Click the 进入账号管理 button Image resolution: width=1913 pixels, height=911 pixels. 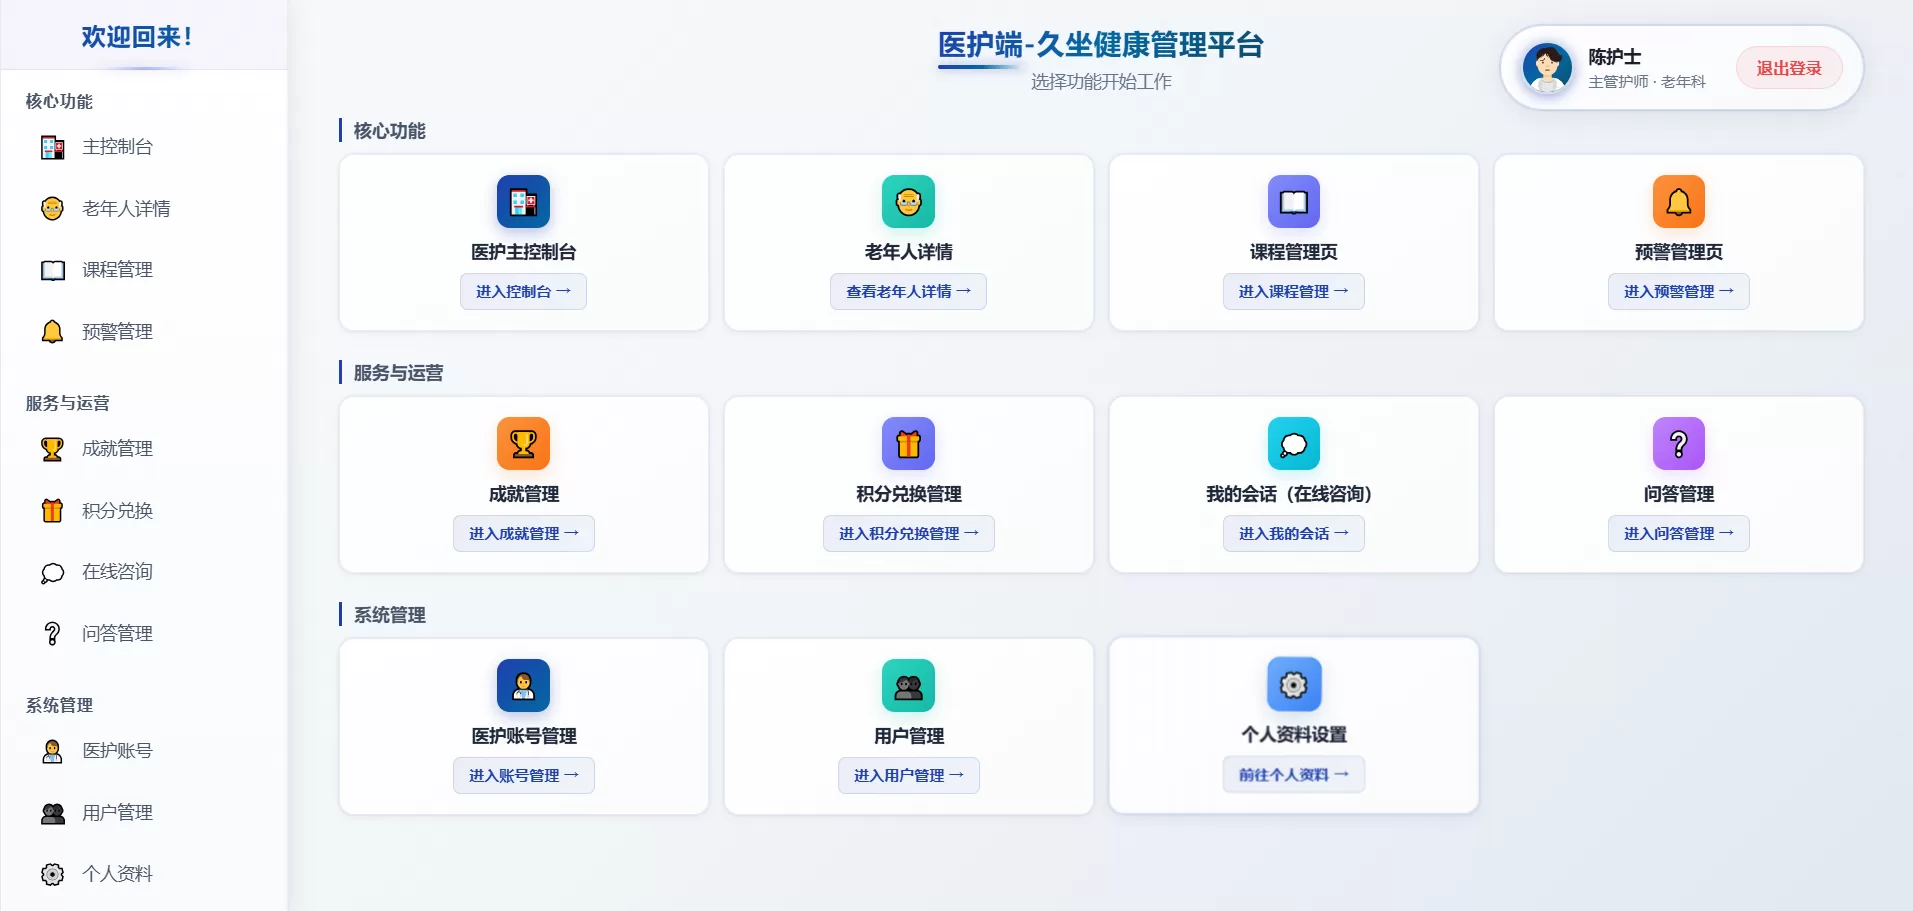pyautogui.click(x=523, y=775)
